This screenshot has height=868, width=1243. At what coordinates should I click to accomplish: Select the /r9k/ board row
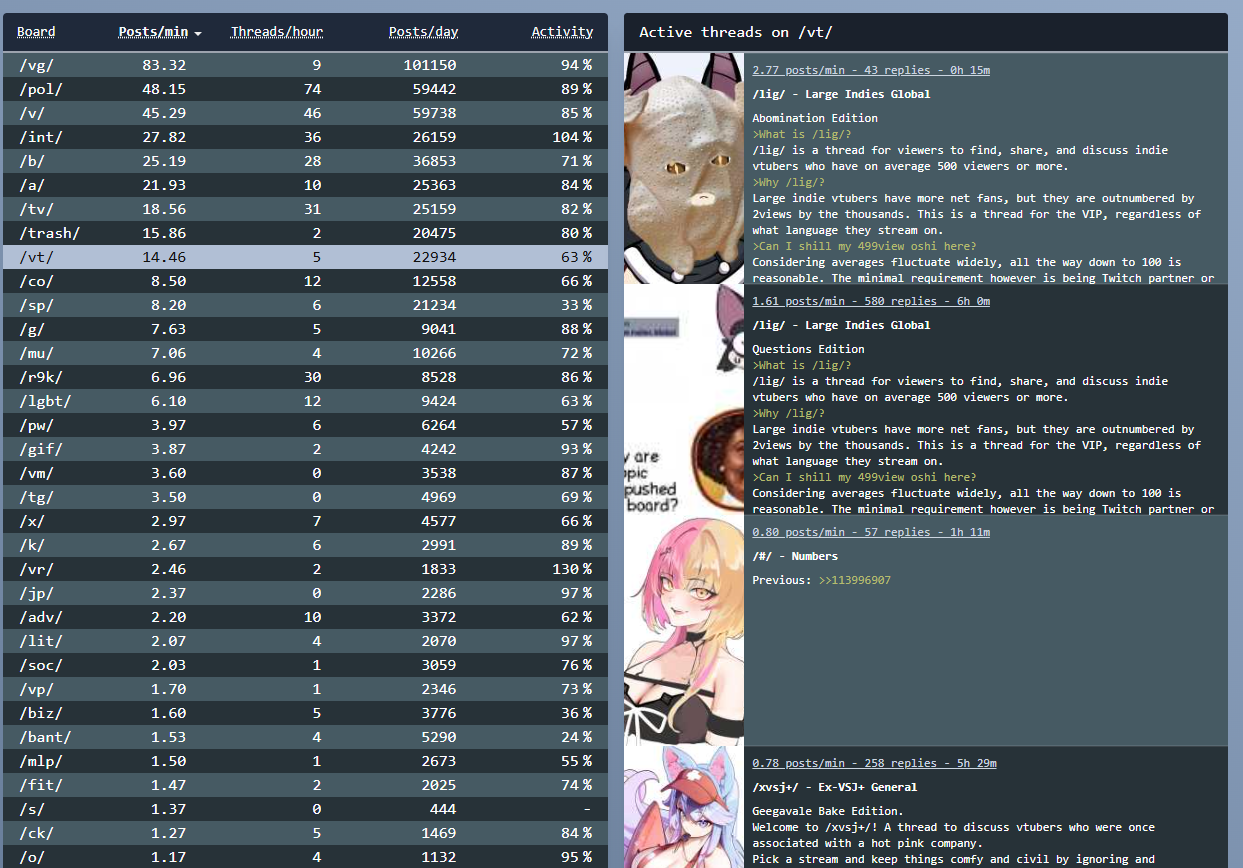305,377
